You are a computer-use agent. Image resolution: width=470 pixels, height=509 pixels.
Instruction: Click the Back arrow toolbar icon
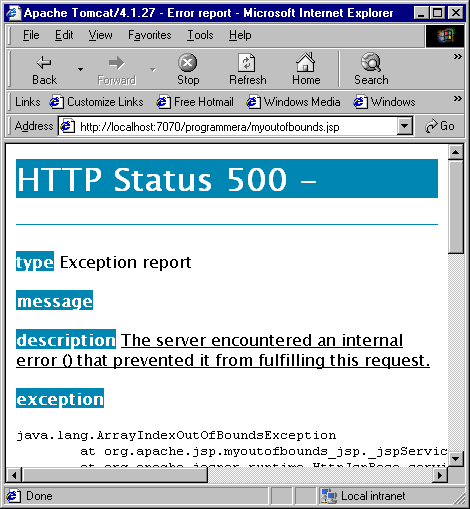[x=44, y=63]
